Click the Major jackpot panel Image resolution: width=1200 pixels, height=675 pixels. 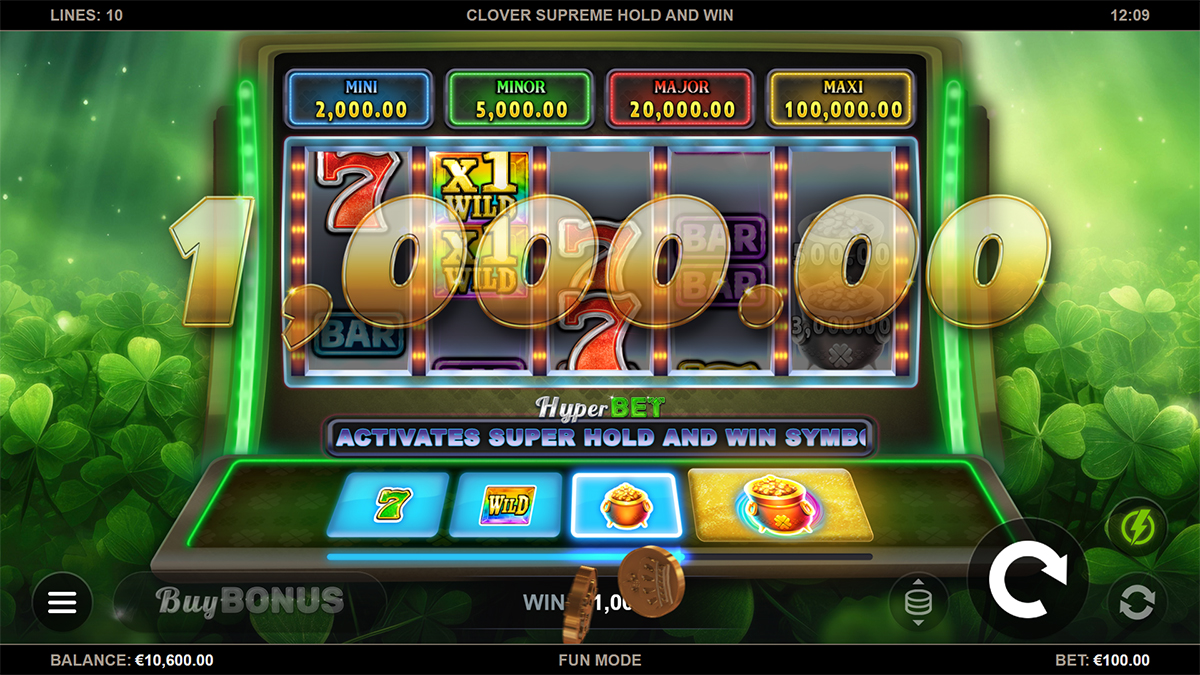pyautogui.click(x=680, y=98)
